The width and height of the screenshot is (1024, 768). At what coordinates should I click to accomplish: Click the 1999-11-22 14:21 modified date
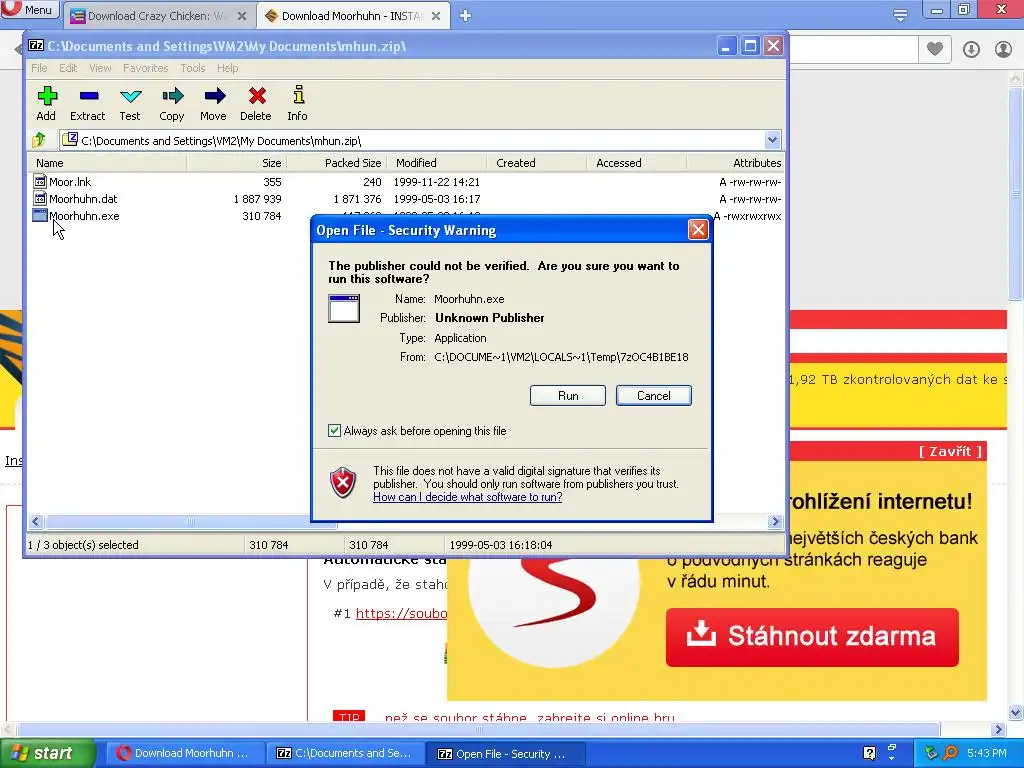click(x=436, y=182)
